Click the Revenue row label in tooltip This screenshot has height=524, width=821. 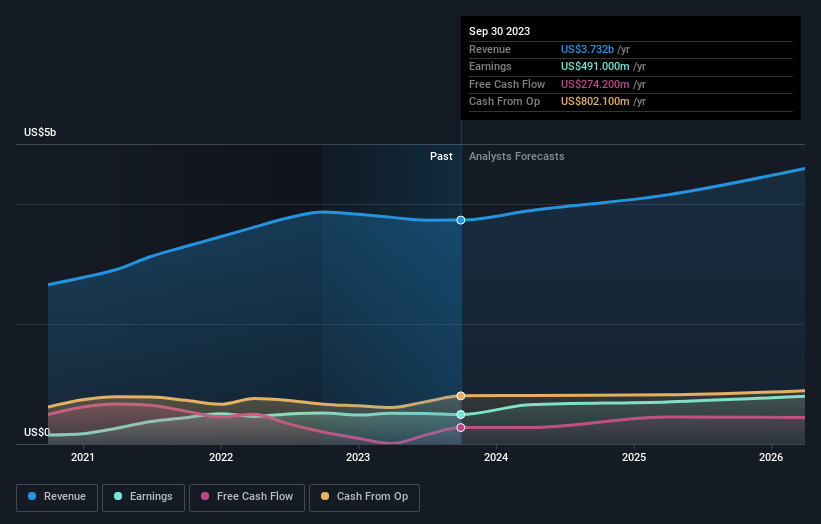pyautogui.click(x=490, y=49)
